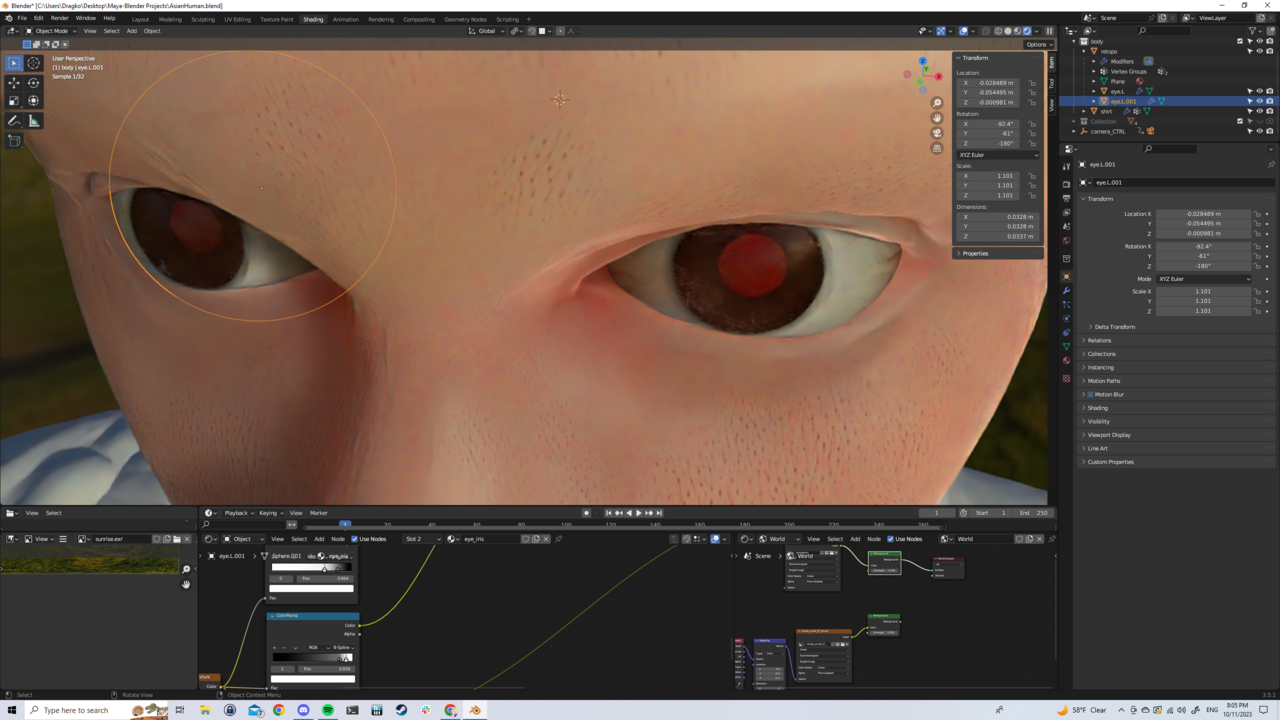Open the Object Mode dropdown
The height and width of the screenshot is (720, 1280).
pos(52,31)
